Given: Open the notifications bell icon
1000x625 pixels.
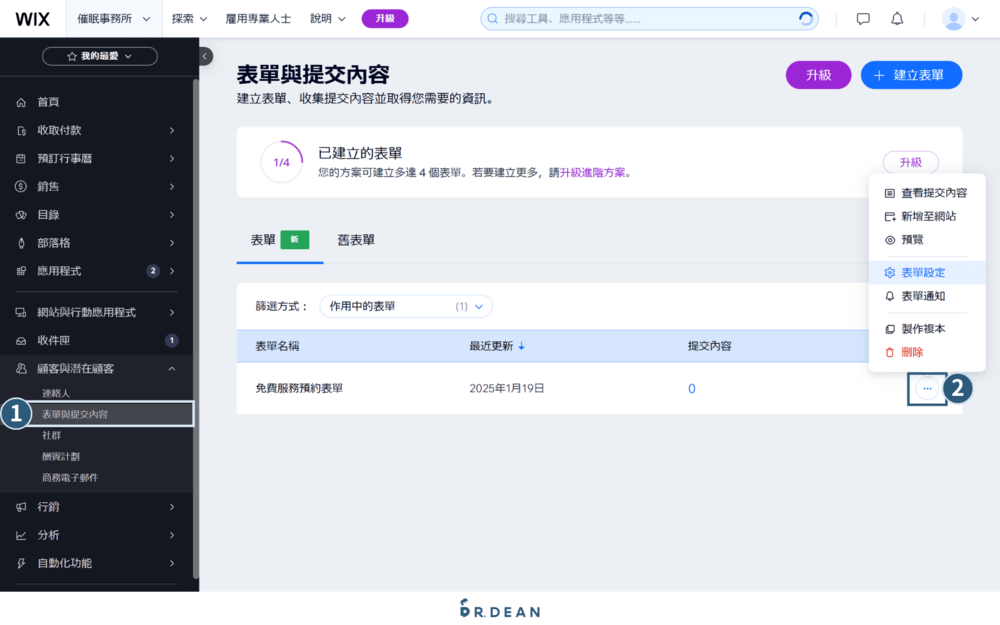Looking at the screenshot, I should coord(896,18).
